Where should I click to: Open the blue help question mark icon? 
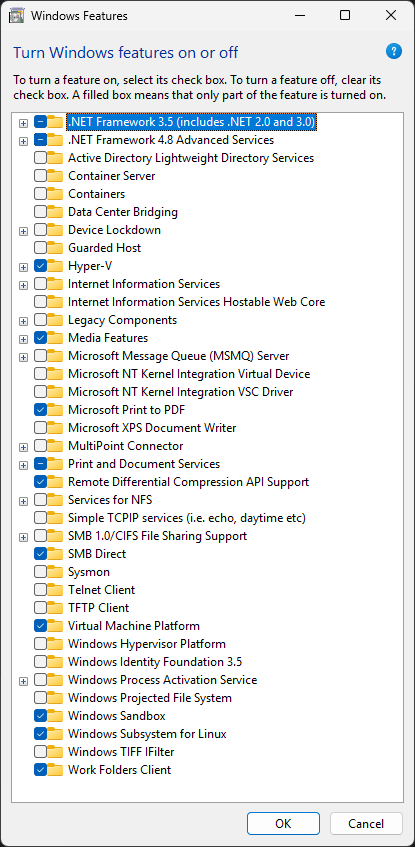point(393,52)
